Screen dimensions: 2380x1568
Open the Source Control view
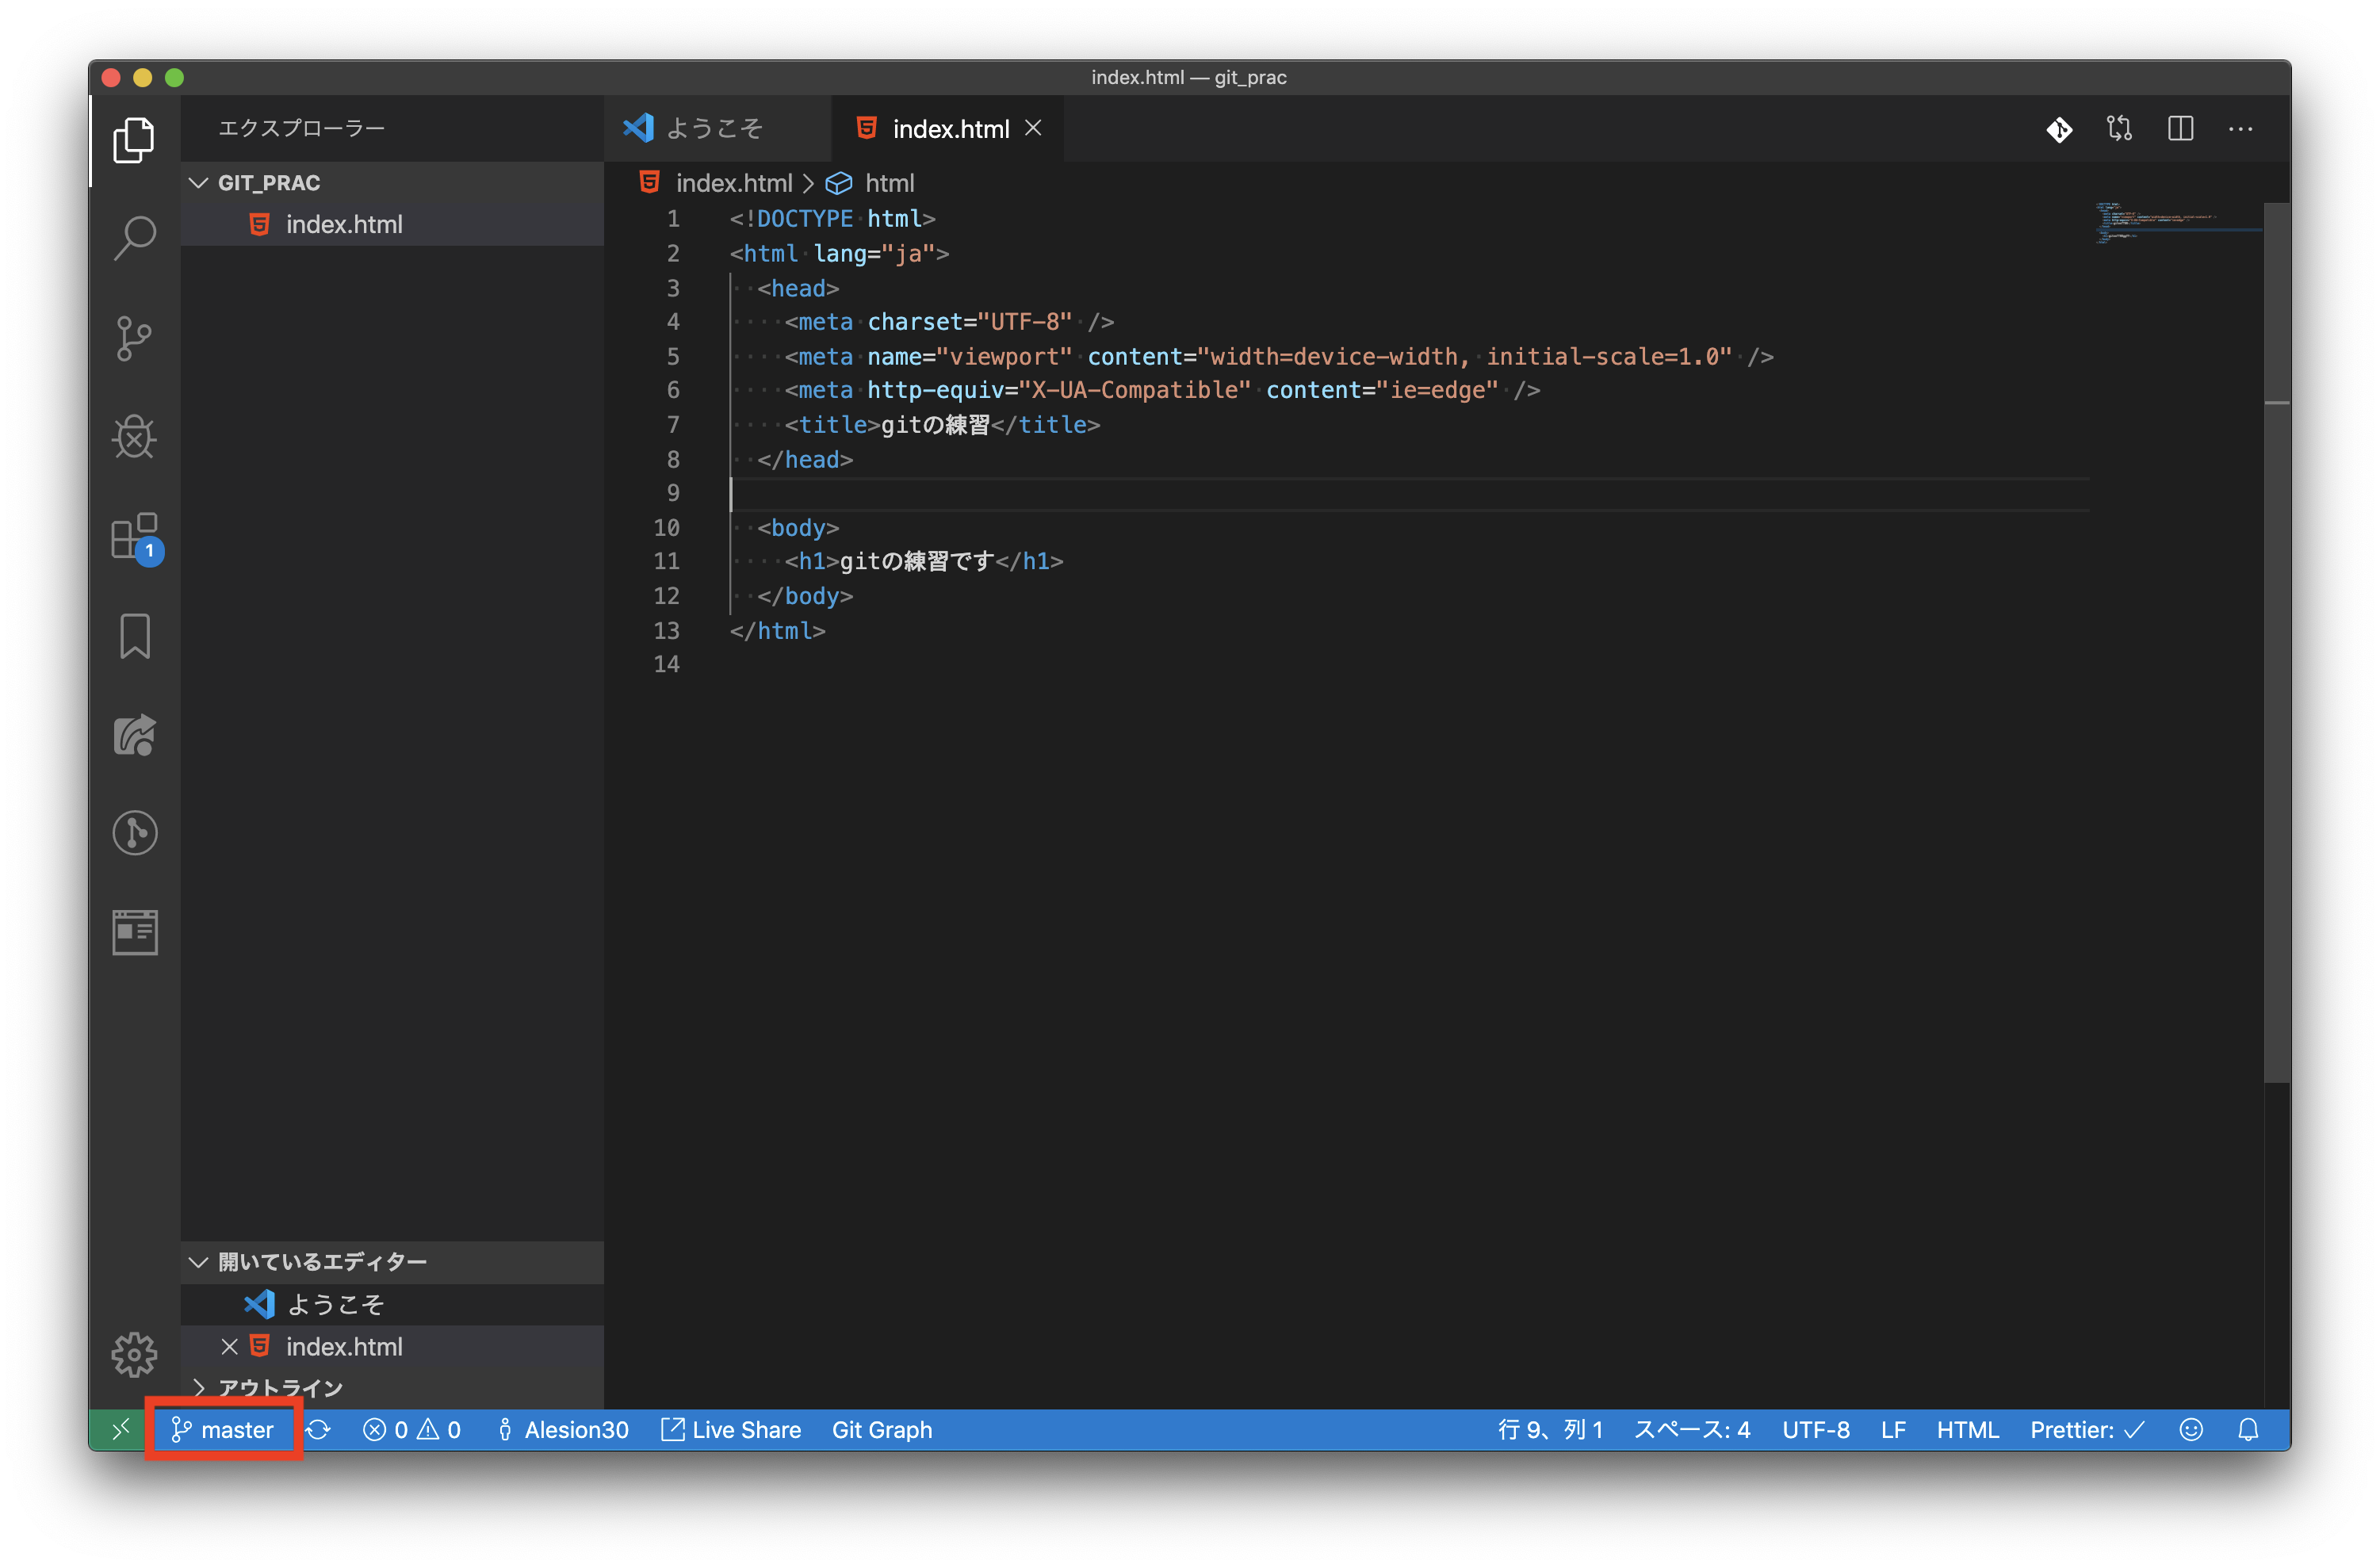134,338
